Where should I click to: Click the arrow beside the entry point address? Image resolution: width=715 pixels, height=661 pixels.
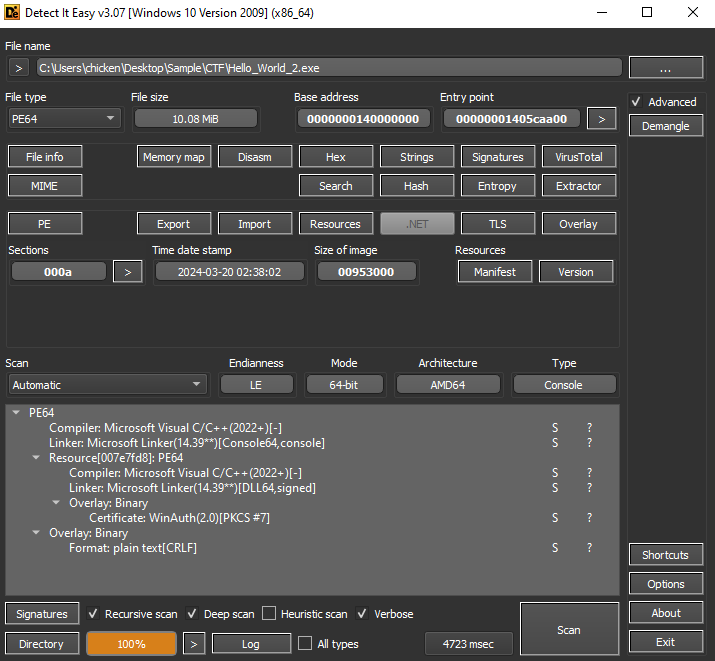(600, 119)
